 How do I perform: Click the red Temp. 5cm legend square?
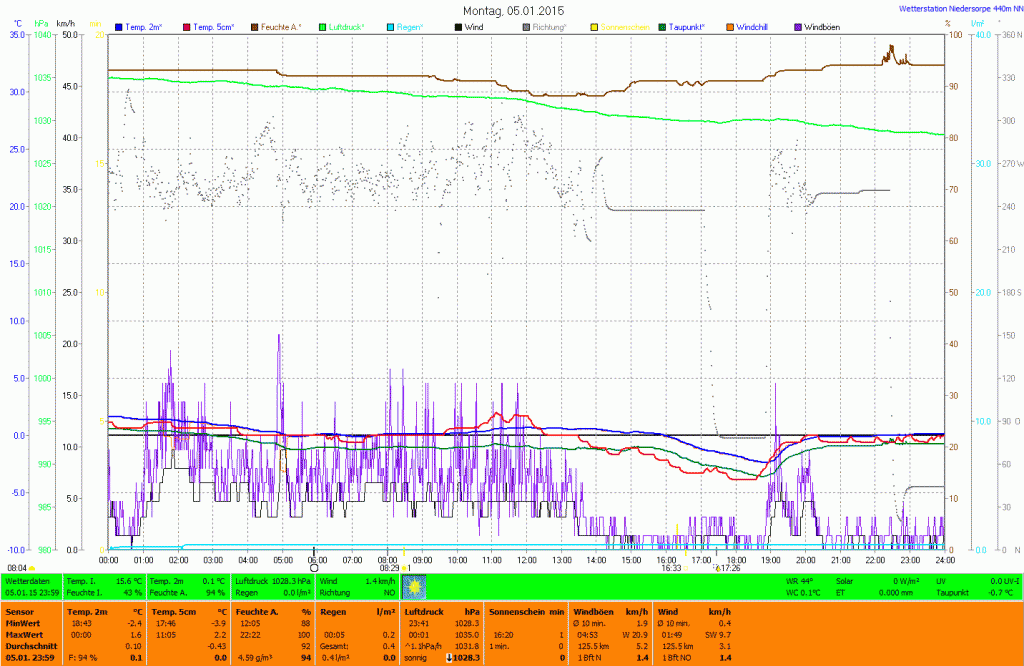click(185, 26)
